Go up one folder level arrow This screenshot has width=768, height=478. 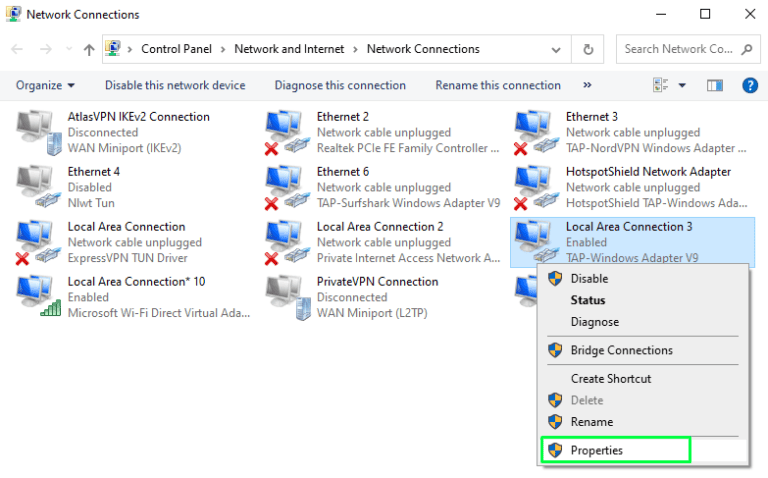coord(89,49)
